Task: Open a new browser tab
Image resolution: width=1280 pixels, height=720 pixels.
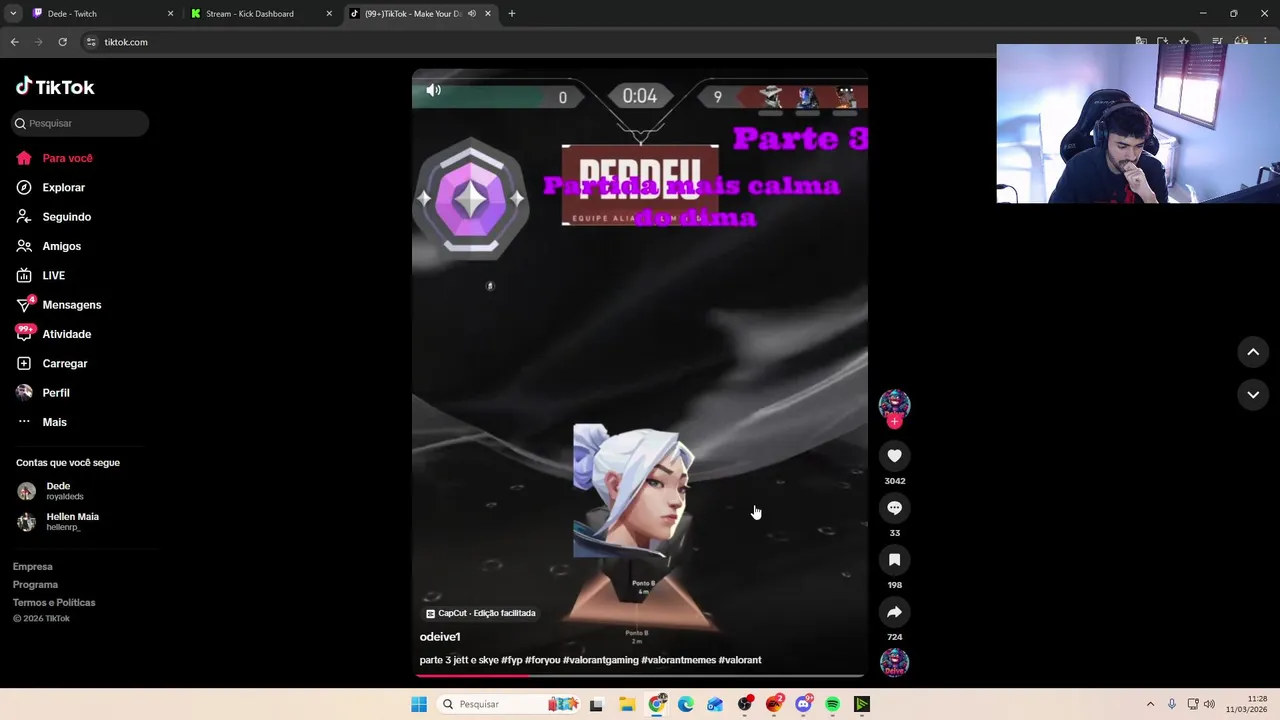Action: (x=512, y=14)
